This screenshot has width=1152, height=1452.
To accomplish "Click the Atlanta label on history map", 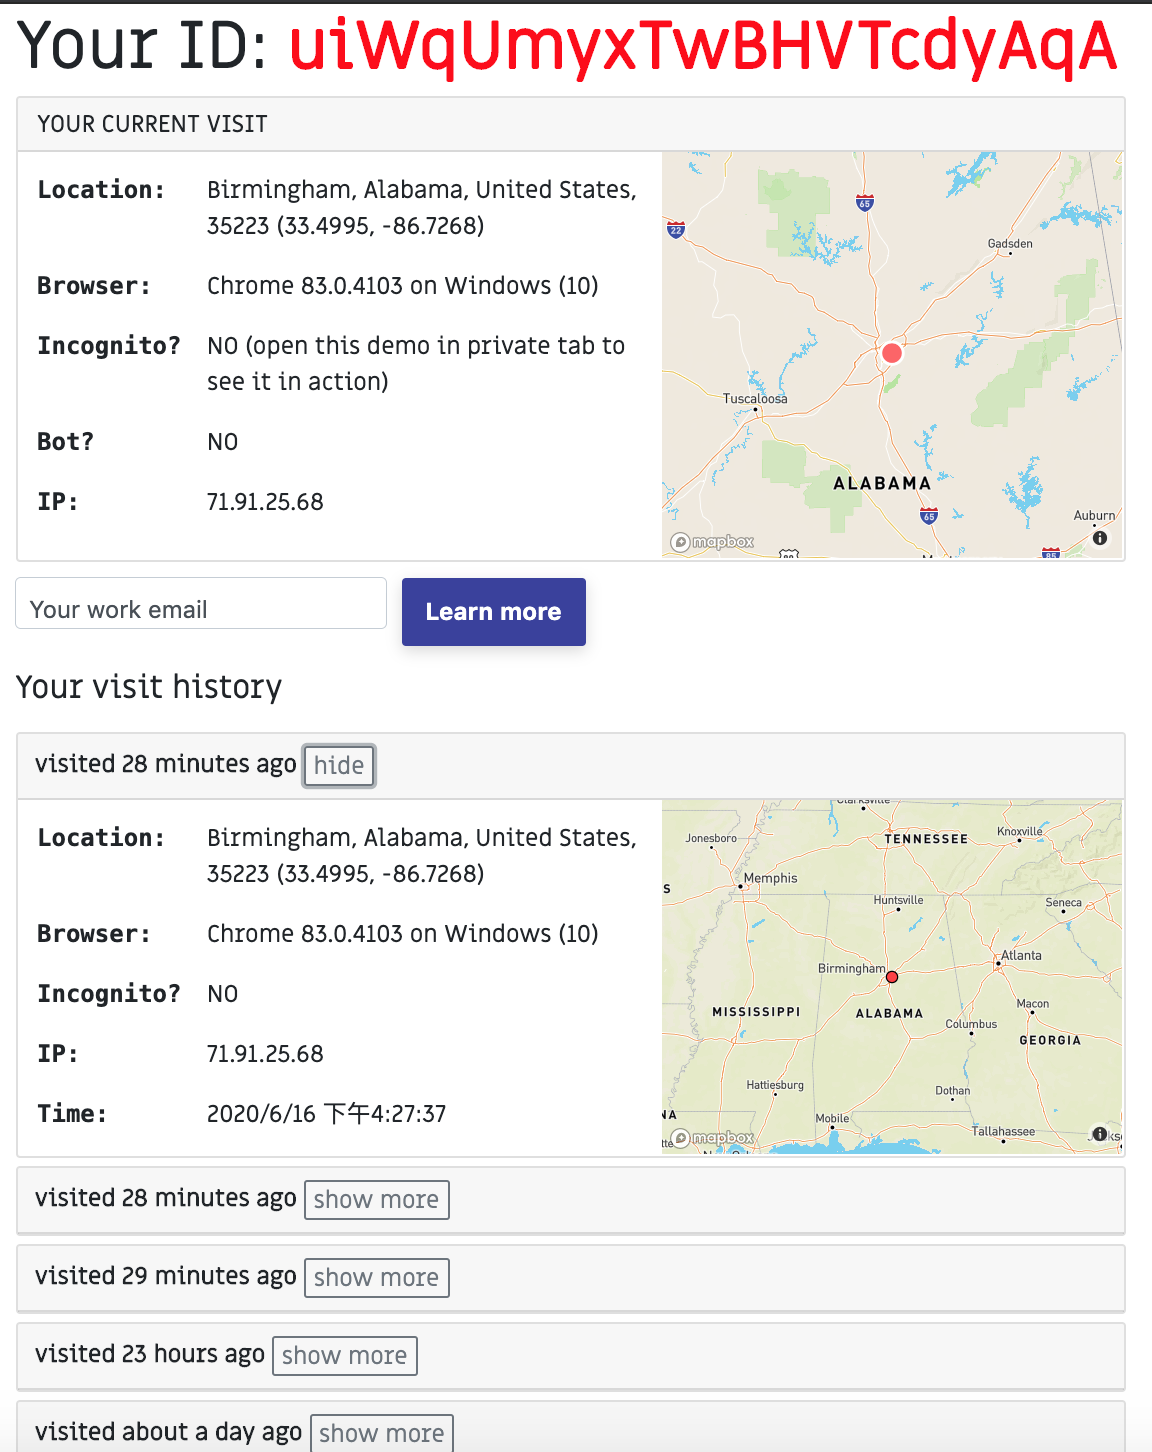I will point(1021,955).
